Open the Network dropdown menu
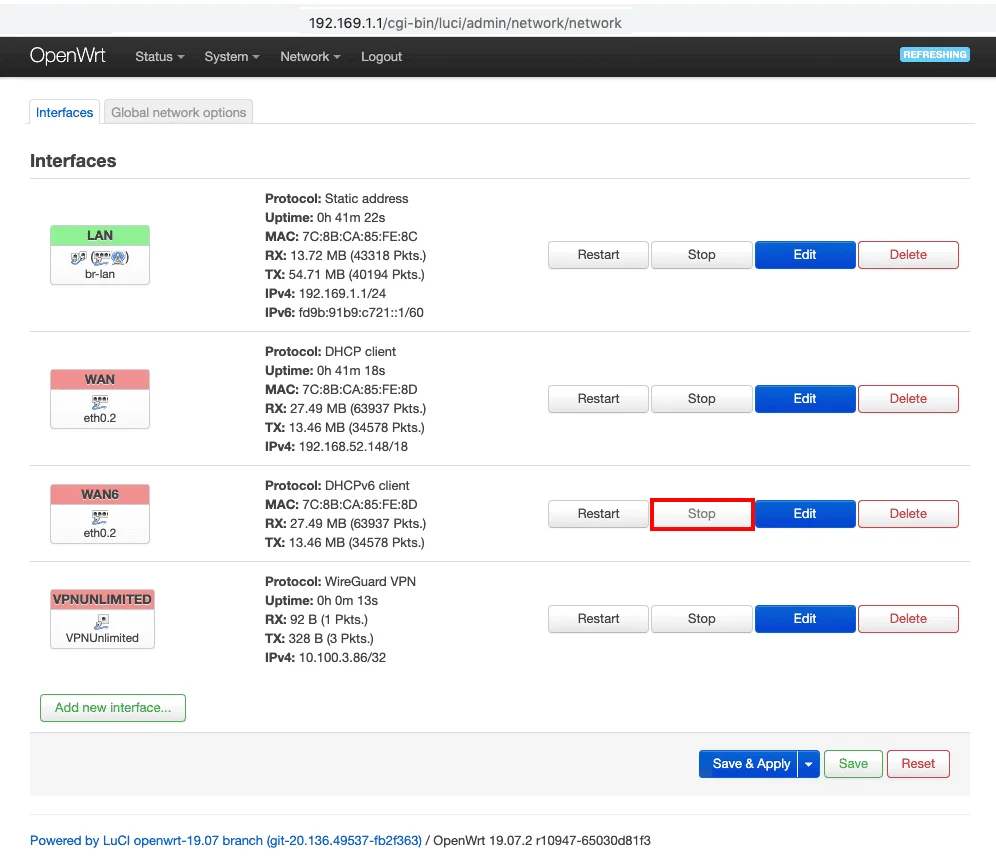996x861 pixels. [310, 57]
